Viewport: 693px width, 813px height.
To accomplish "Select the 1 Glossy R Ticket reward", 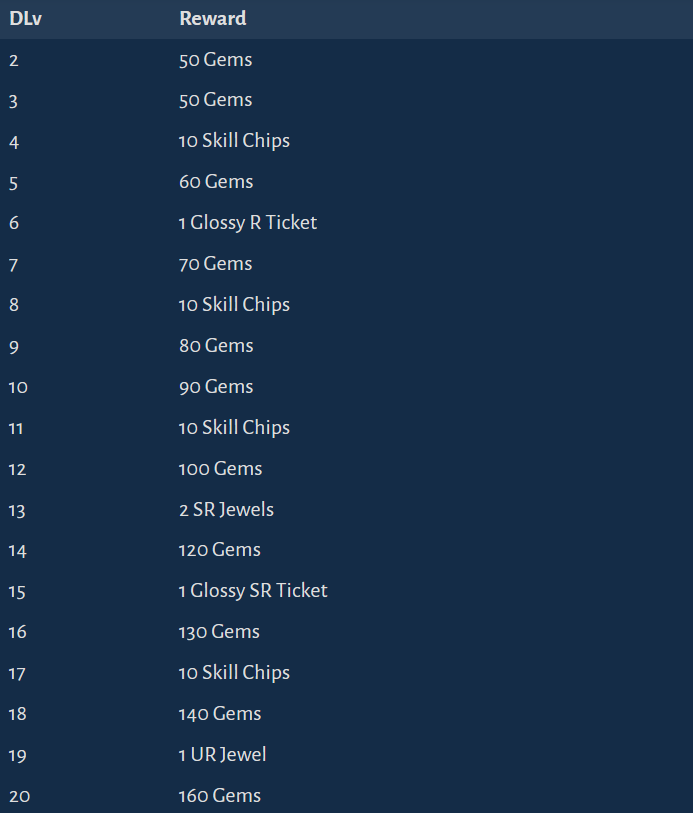I will (x=248, y=223).
